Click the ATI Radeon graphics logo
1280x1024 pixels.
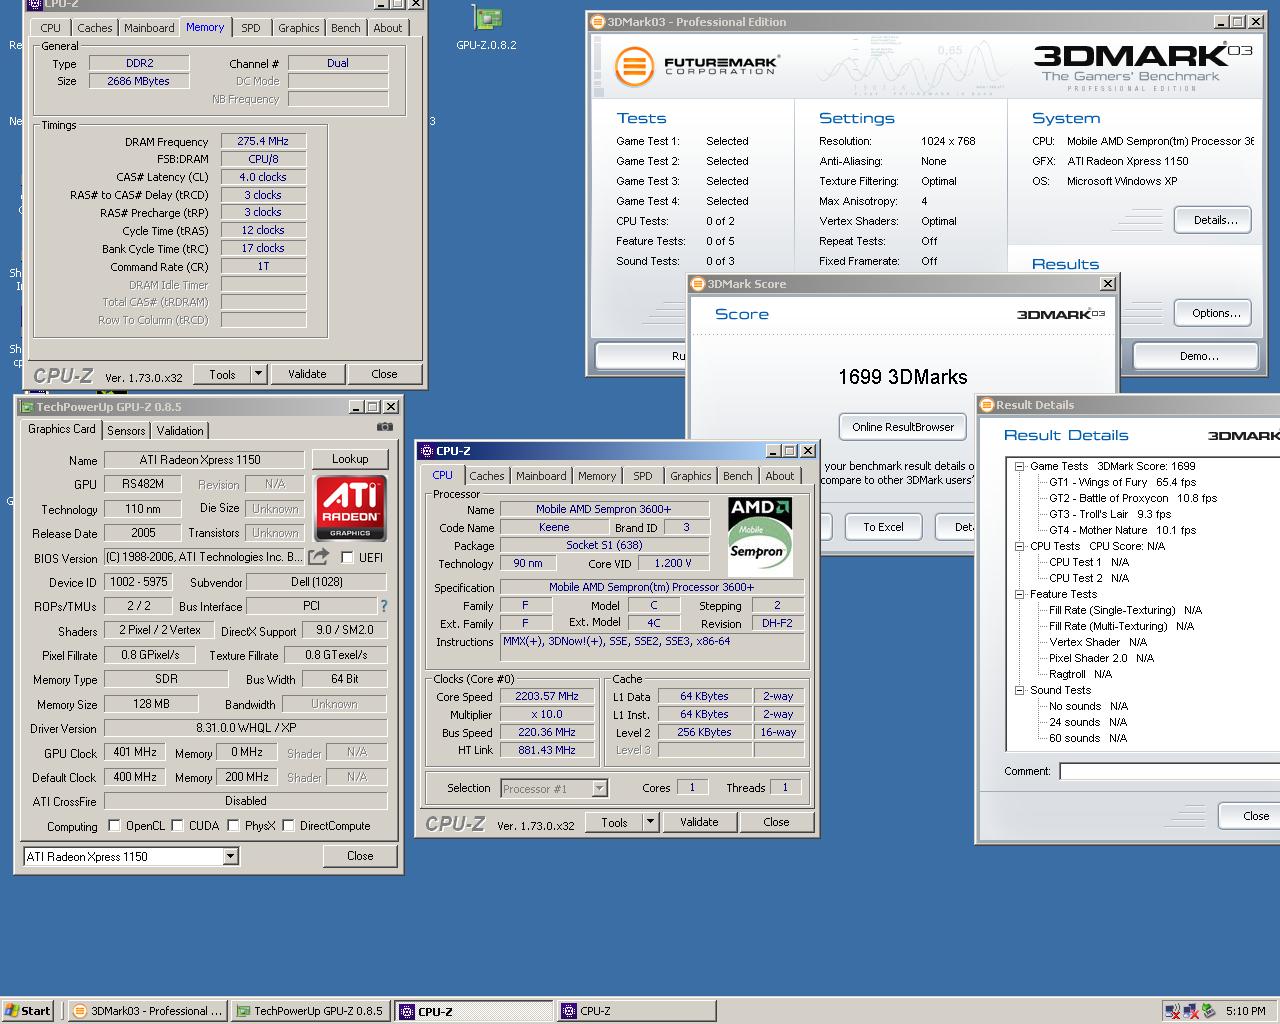[x=350, y=508]
